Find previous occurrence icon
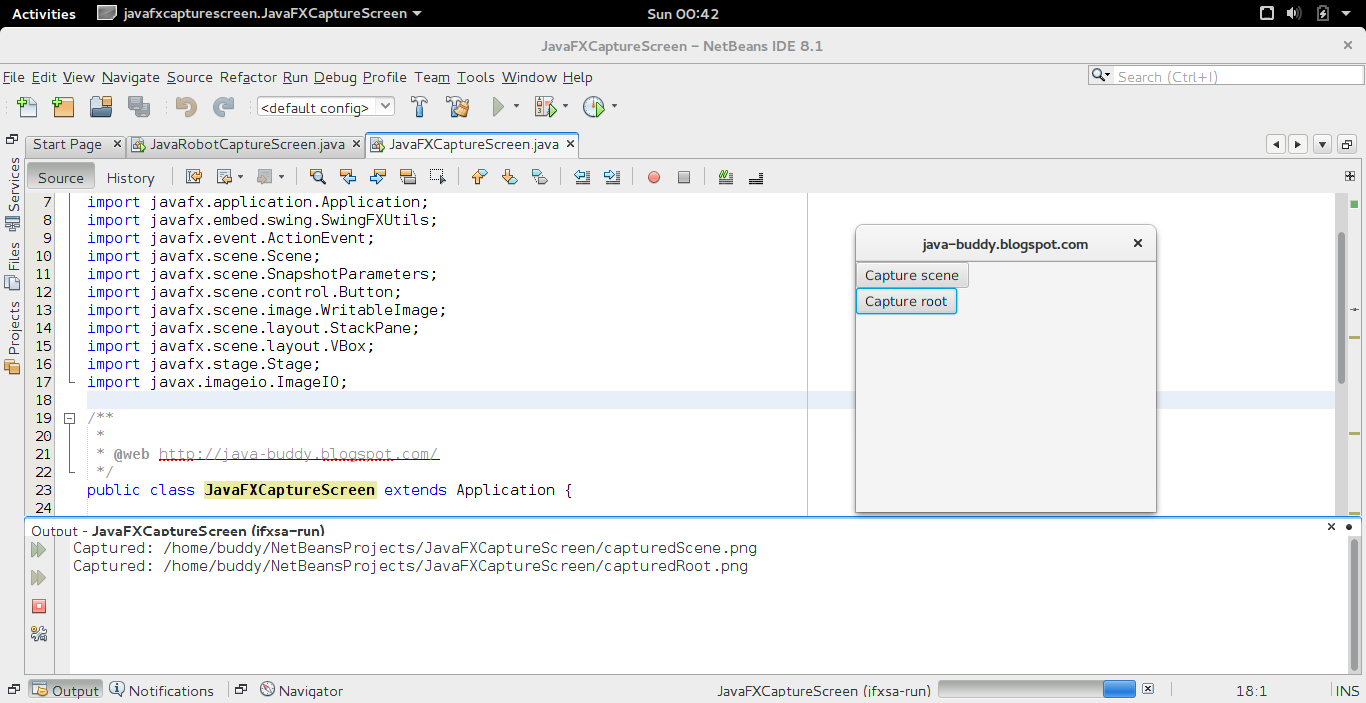1366x703 pixels. (348, 177)
